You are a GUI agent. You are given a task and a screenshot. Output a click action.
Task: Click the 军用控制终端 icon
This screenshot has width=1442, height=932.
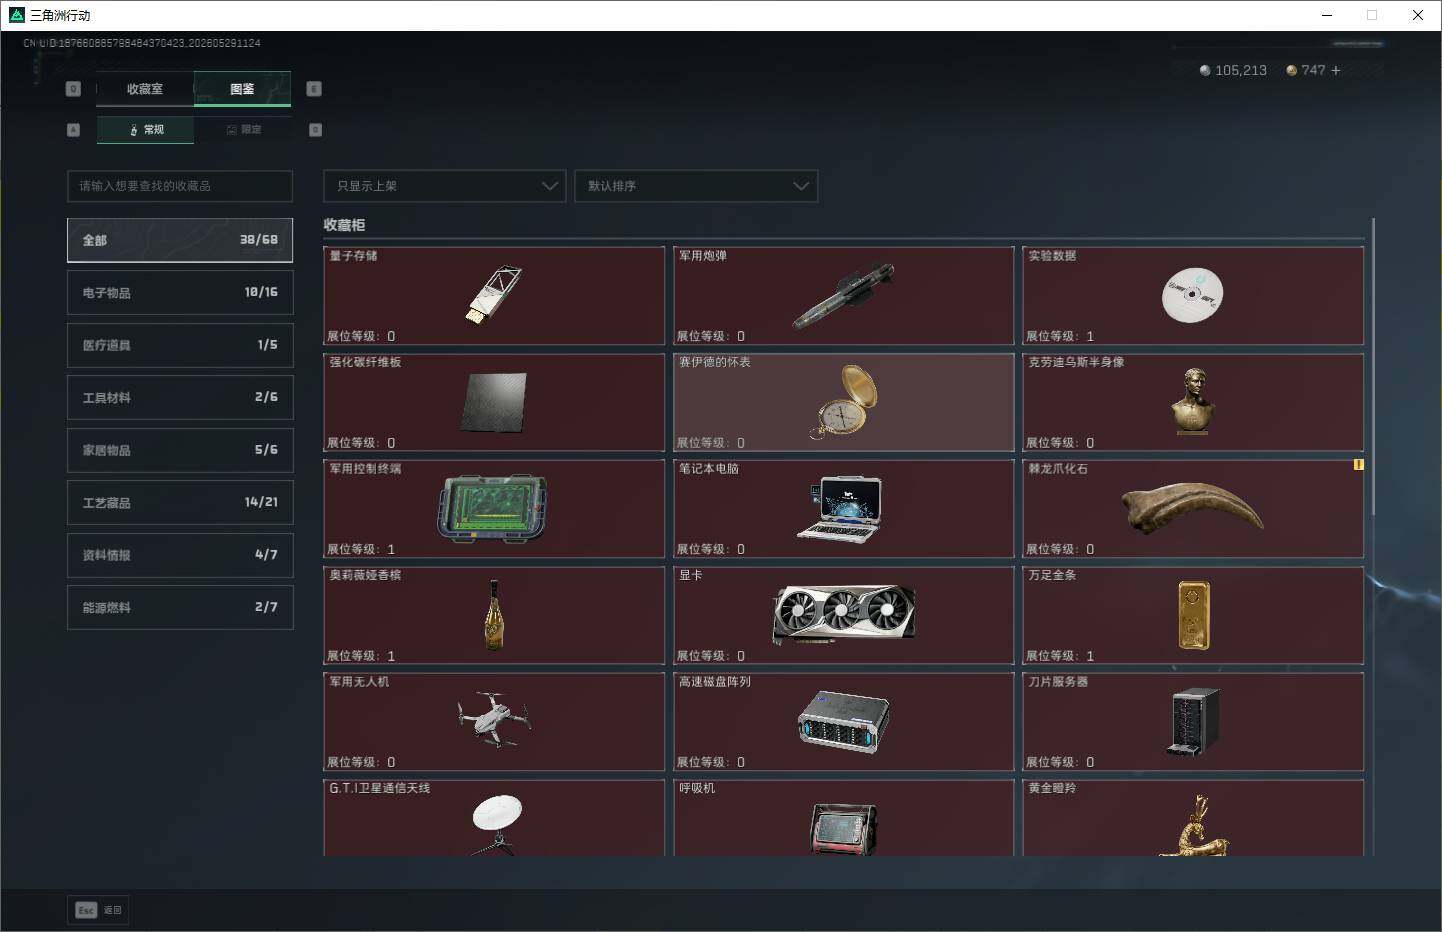coord(492,508)
